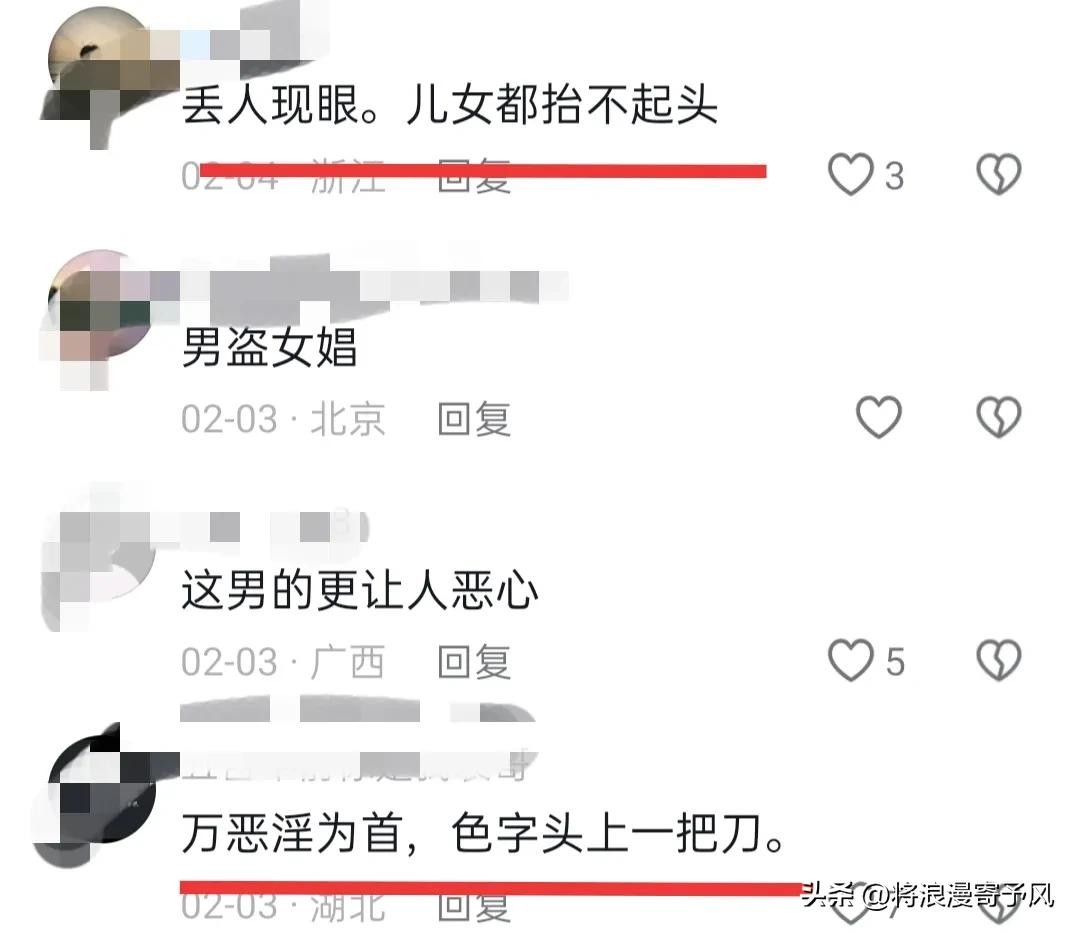The image size is (1079, 933).
Task: Select comment text '这男的更让人恶心'
Action: (x=359, y=590)
